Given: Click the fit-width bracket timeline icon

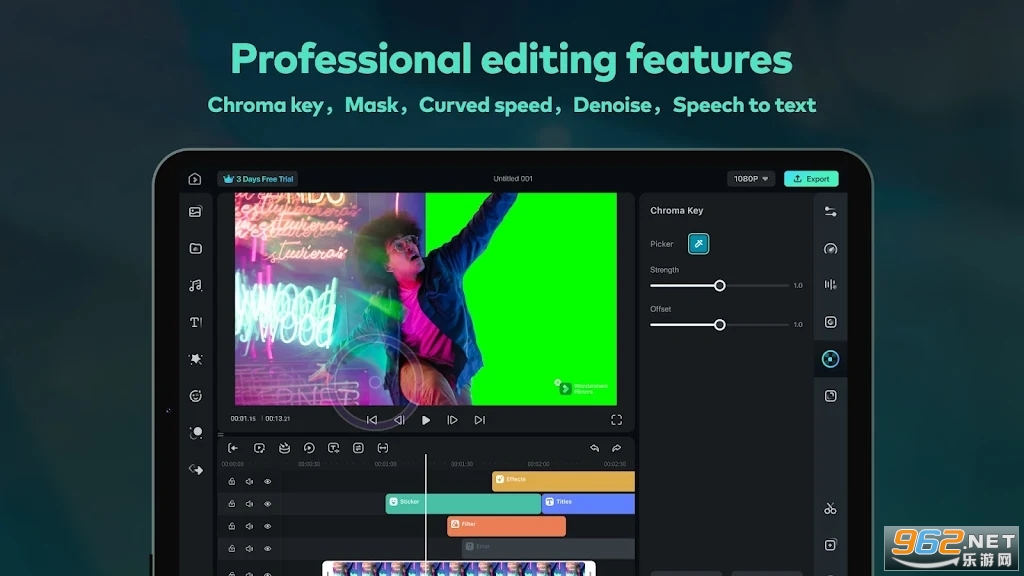Looking at the screenshot, I should 383,448.
